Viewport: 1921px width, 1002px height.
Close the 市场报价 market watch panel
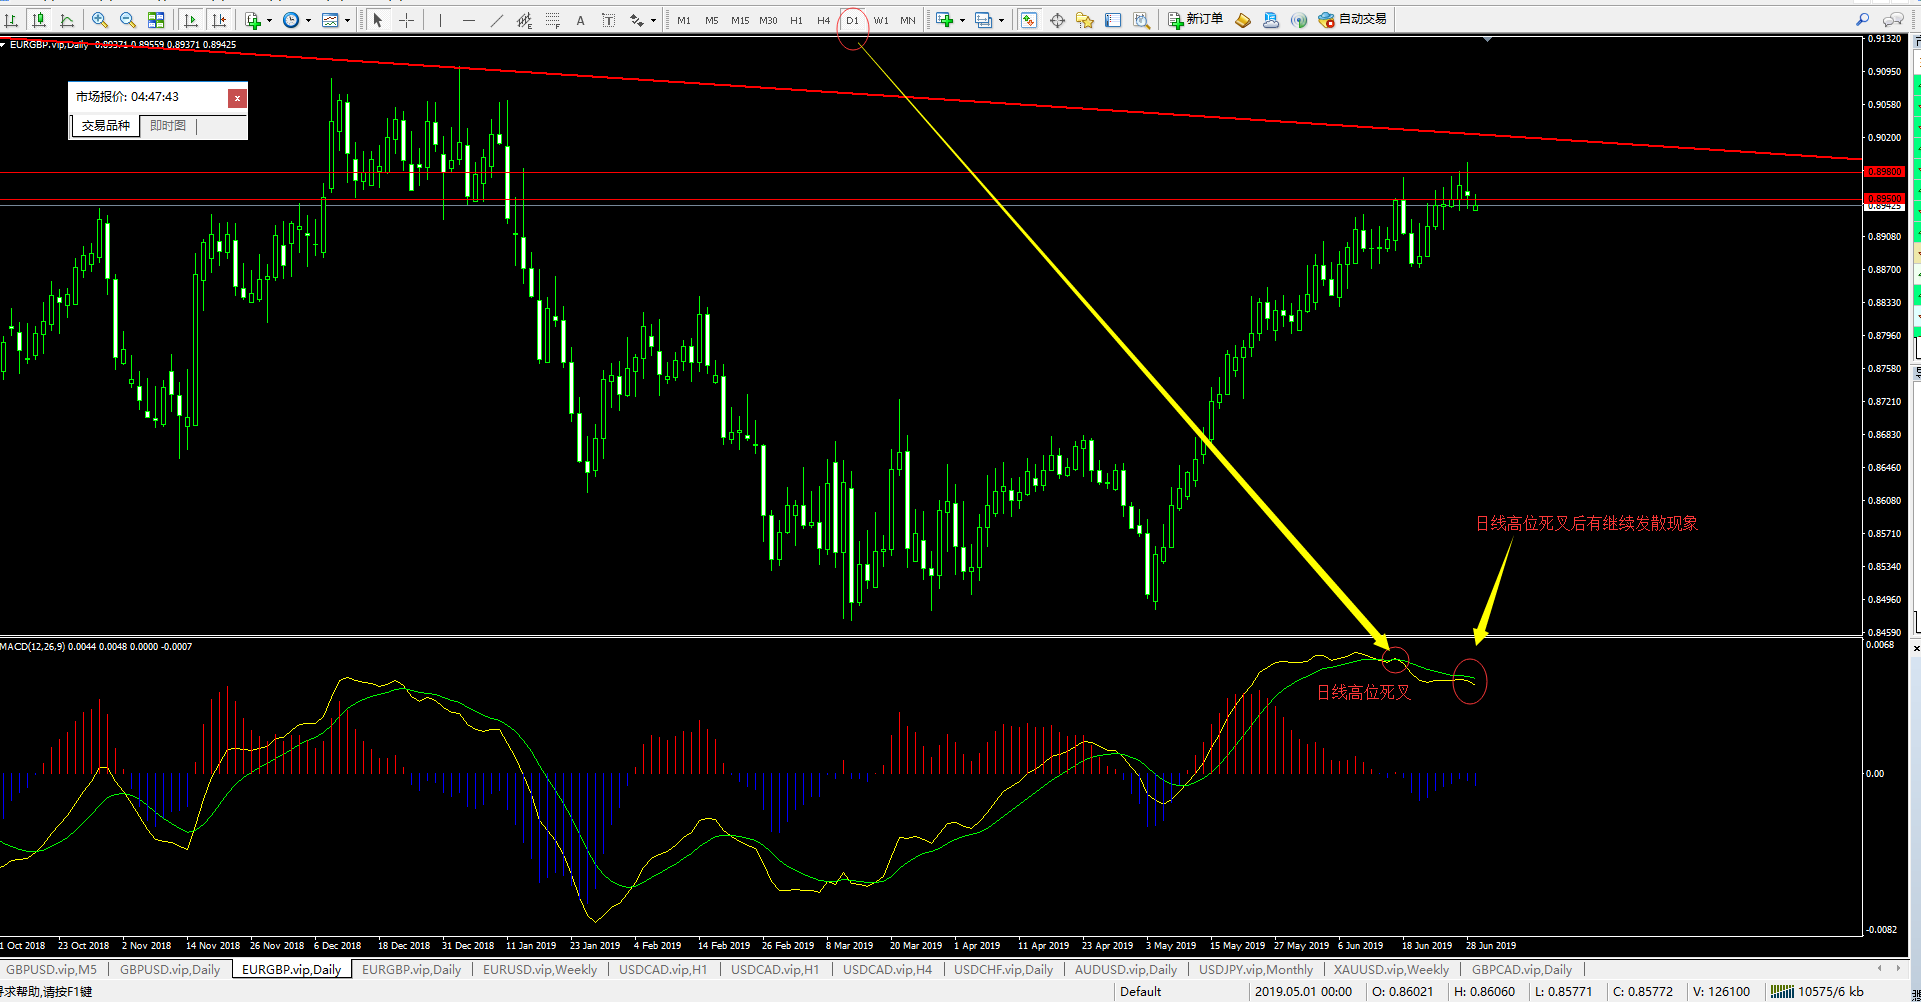(237, 98)
